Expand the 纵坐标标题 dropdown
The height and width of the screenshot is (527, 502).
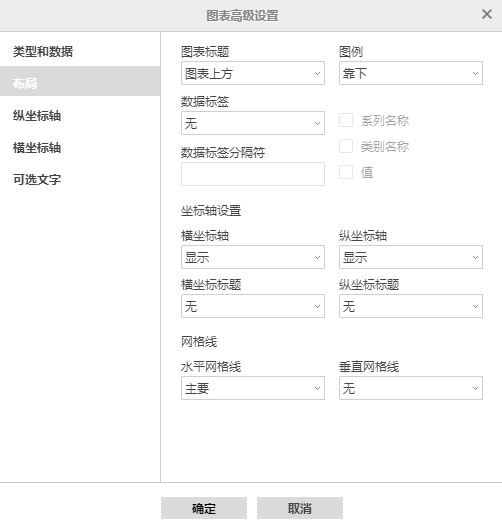[x=411, y=306]
